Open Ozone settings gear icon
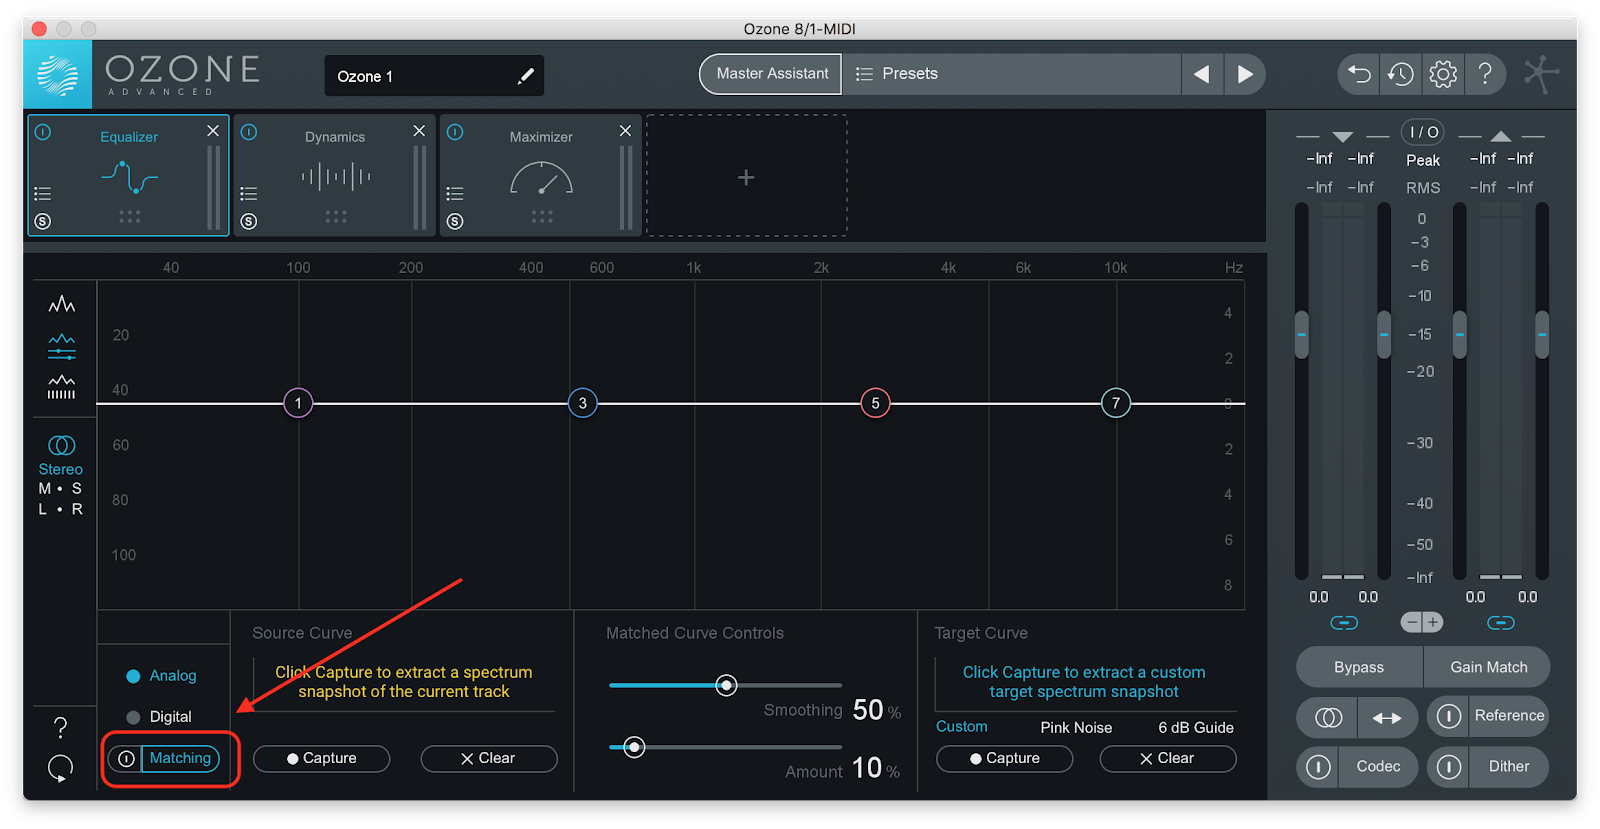Image resolution: width=1600 pixels, height=829 pixels. [1443, 74]
